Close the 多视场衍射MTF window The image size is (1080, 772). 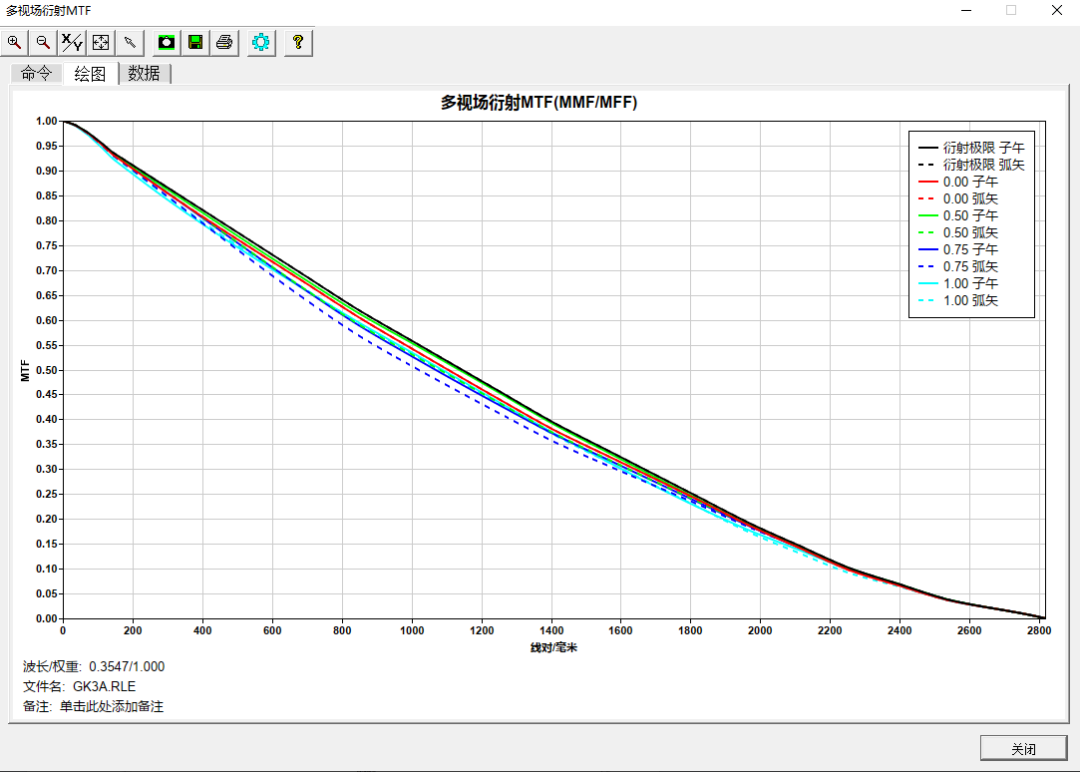[x=1057, y=10]
